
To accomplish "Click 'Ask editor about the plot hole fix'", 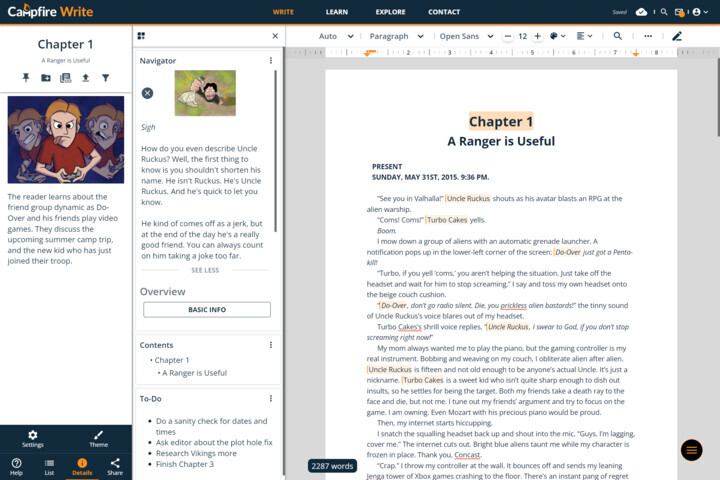I will 214,442.
